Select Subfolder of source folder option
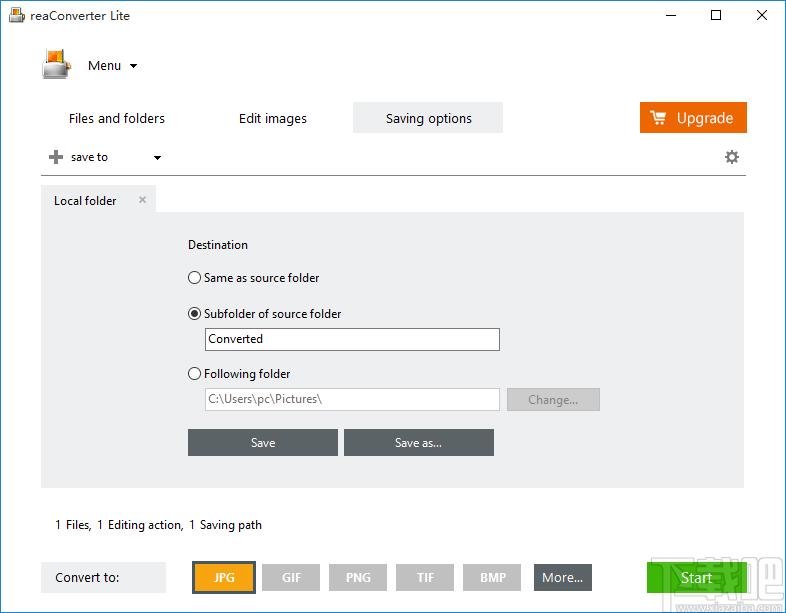786x613 pixels. coord(264,314)
